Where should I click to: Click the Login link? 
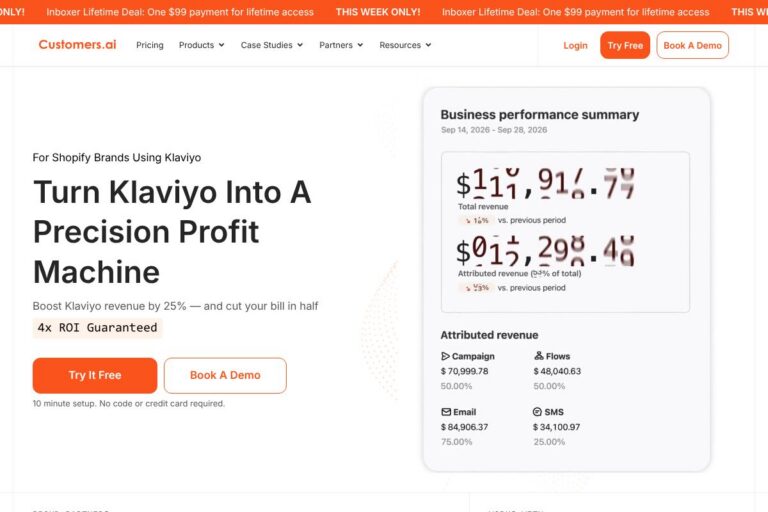pos(575,45)
